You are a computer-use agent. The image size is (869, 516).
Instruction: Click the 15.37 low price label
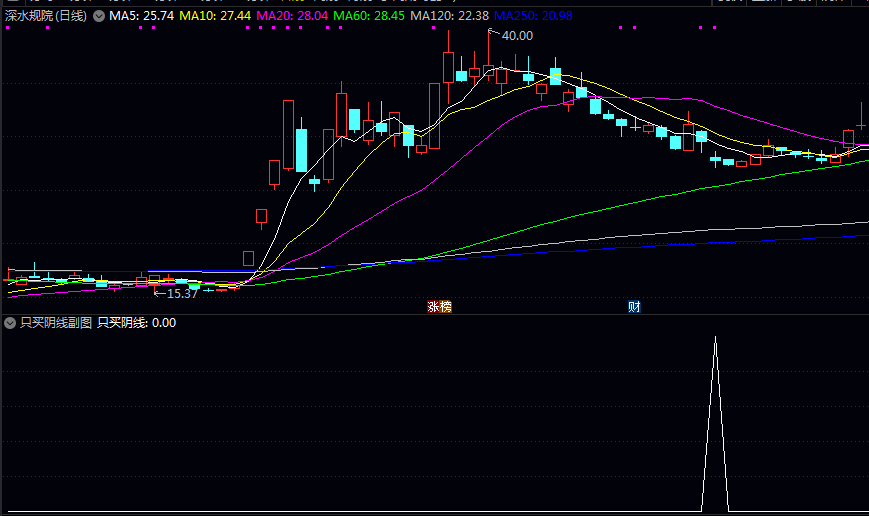click(x=182, y=294)
